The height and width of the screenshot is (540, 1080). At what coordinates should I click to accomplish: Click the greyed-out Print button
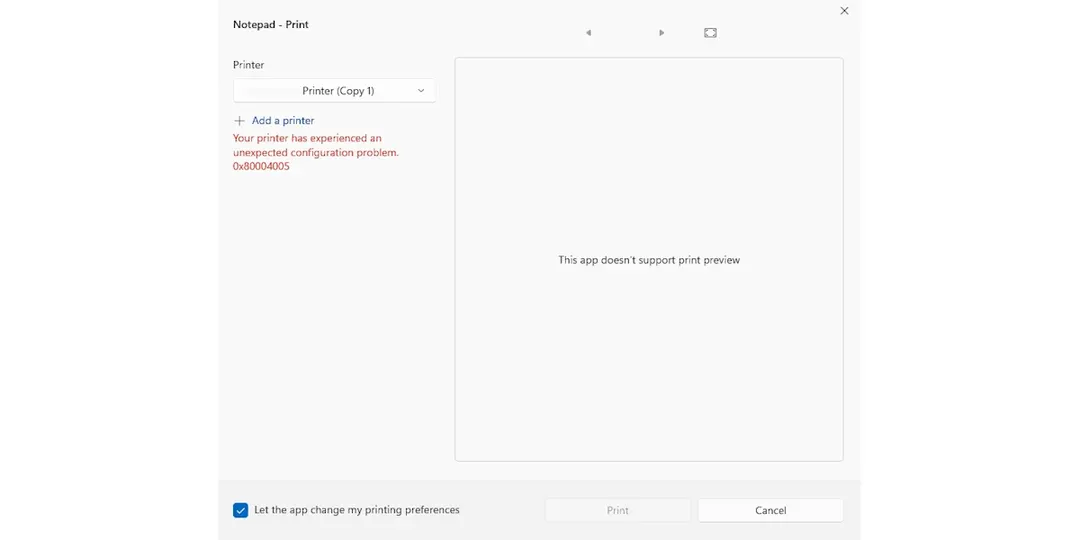coord(618,510)
